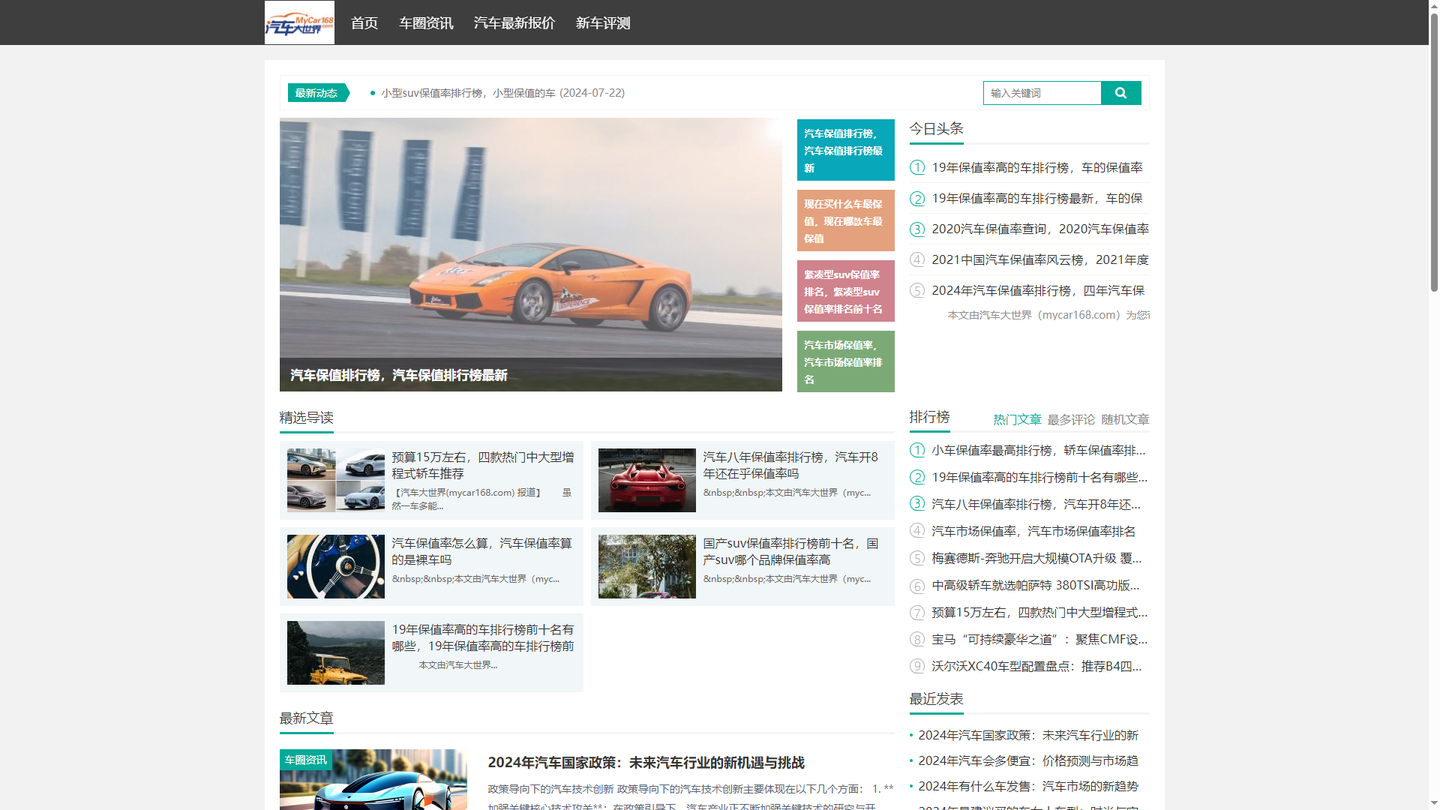Switch to the 热门文章 tab
This screenshot has width=1440, height=810.
click(x=1017, y=420)
